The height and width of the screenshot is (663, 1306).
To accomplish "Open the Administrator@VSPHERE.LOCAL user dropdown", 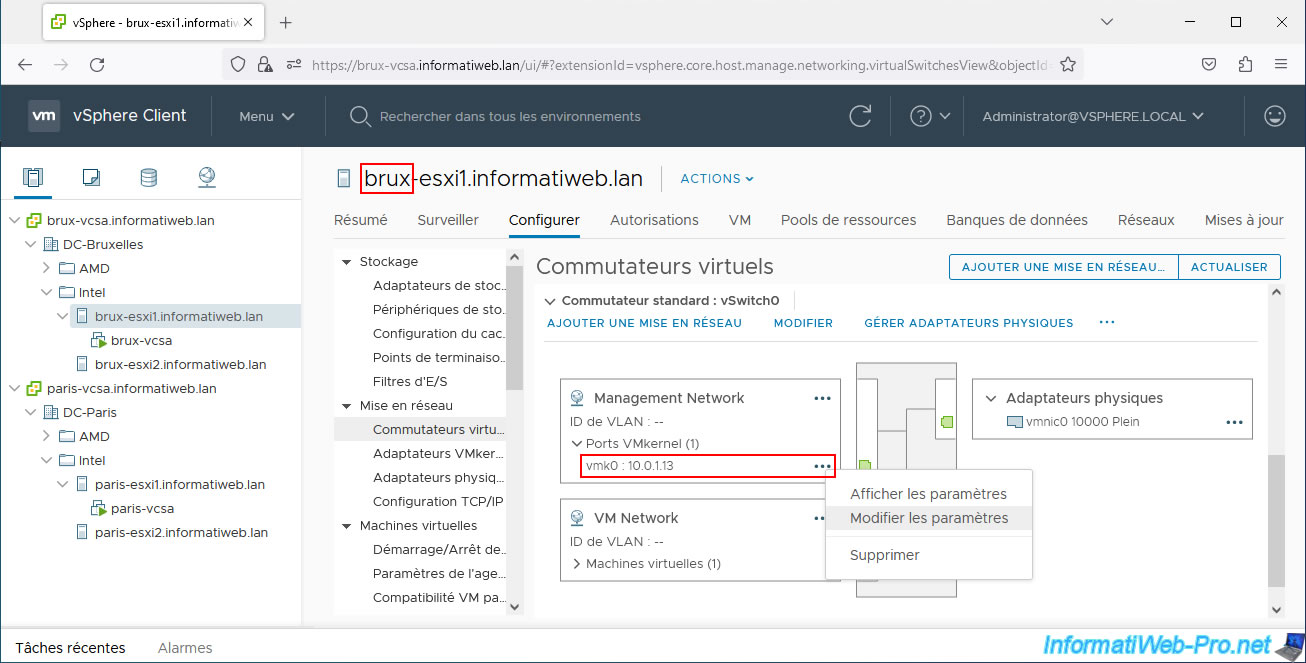I will [1092, 116].
